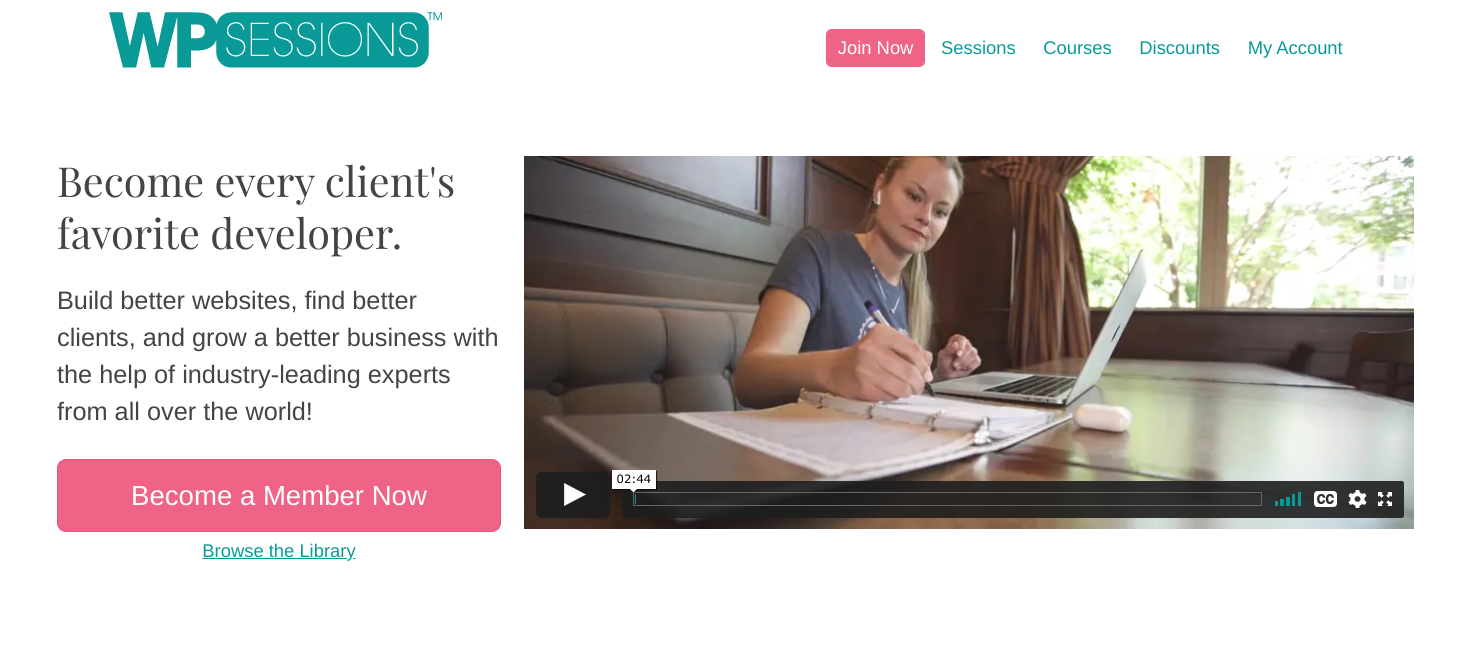1478x649 pixels.
Task: Seek along the video progress bar
Action: [x=947, y=499]
